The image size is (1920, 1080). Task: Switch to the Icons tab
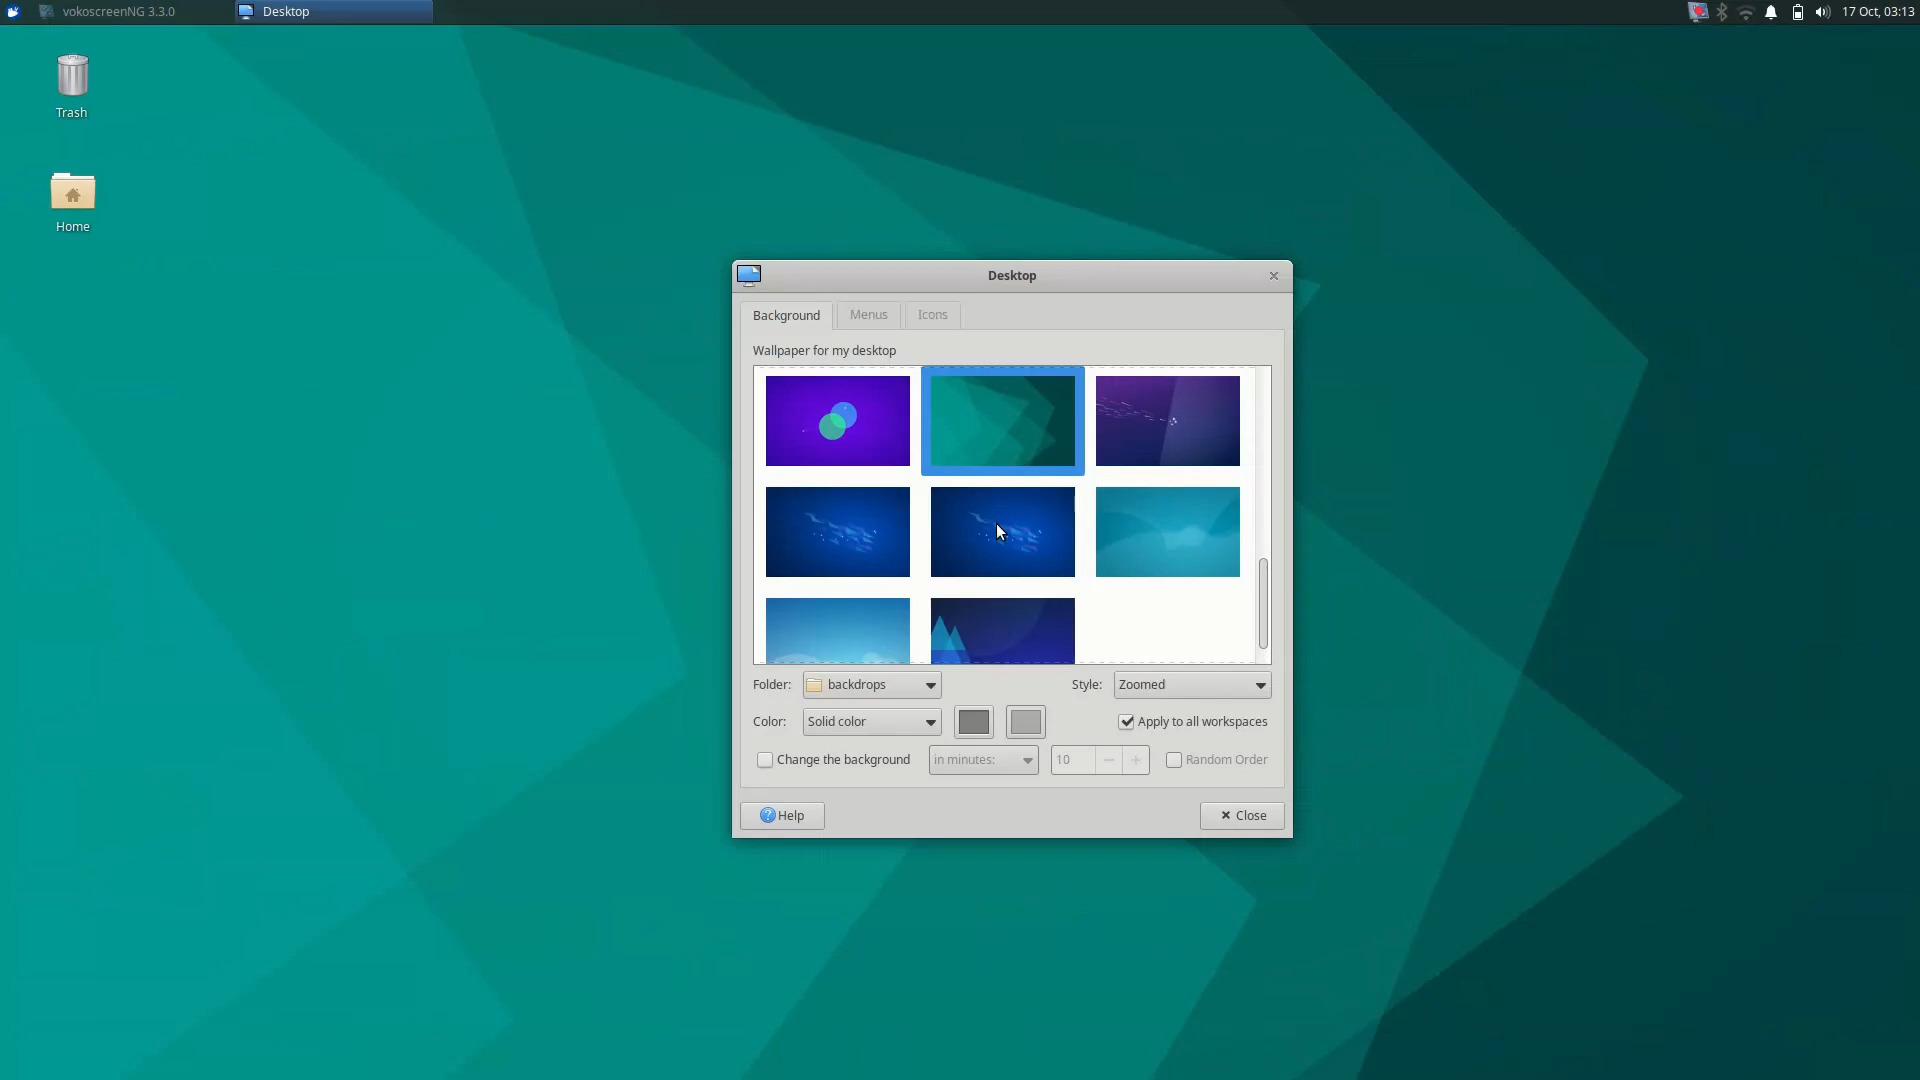931,314
